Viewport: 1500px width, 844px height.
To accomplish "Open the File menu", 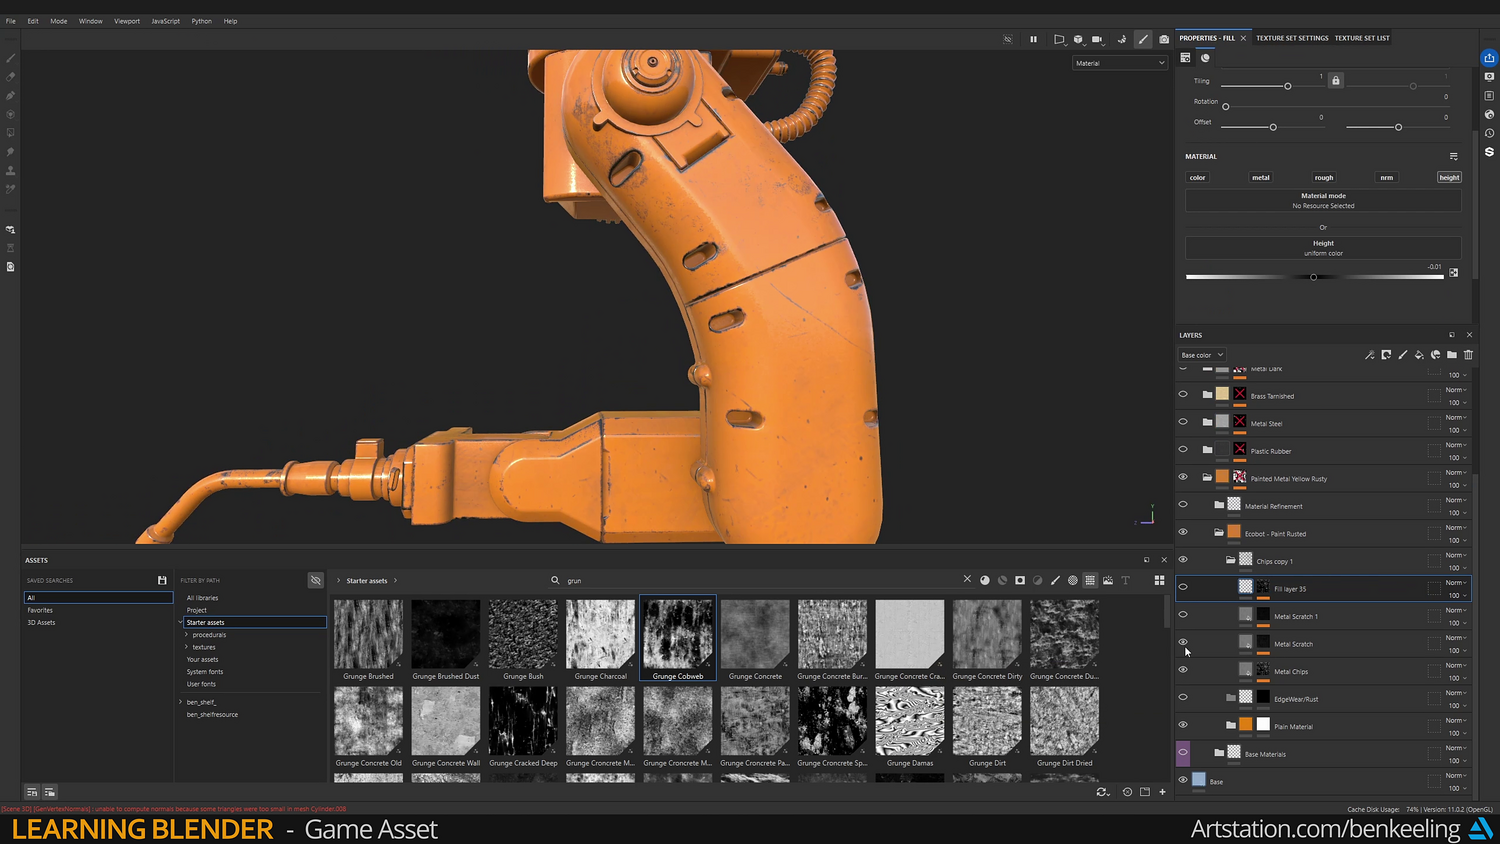I will (x=10, y=21).
